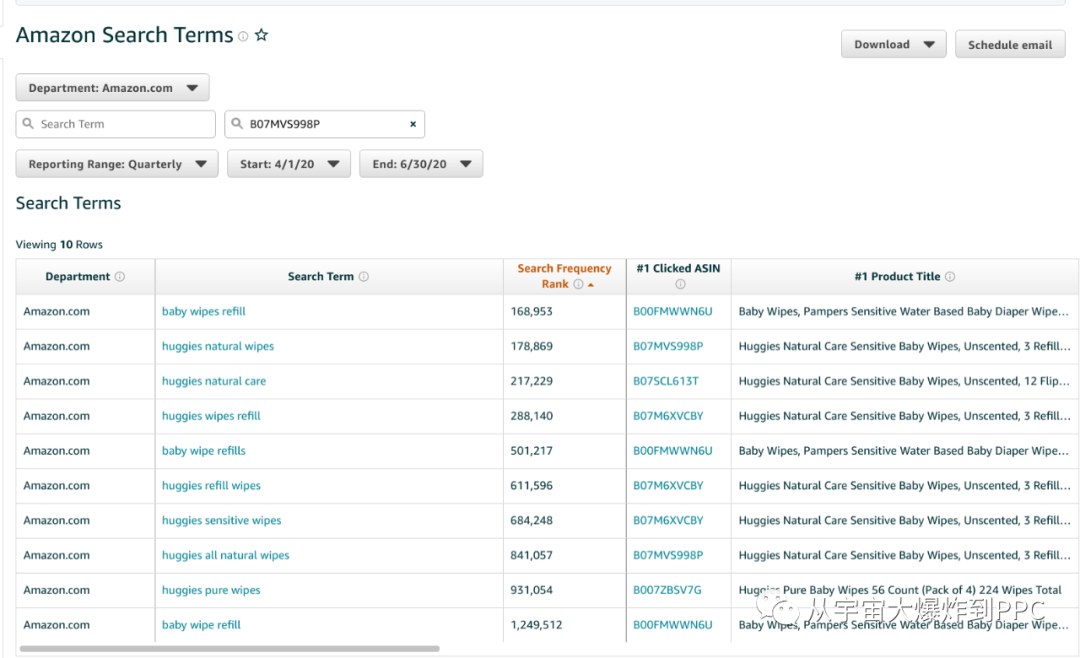1080x658 pixels.
Task: Clear the ASIN filter with X icon
Action: [413, 124]
